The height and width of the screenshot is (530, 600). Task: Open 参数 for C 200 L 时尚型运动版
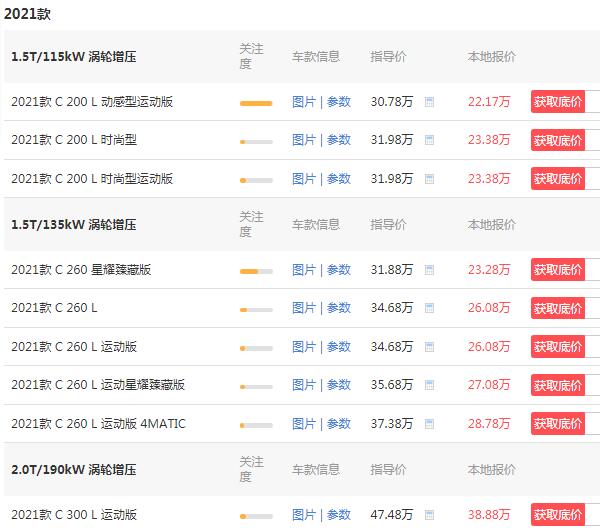[339, 179]
